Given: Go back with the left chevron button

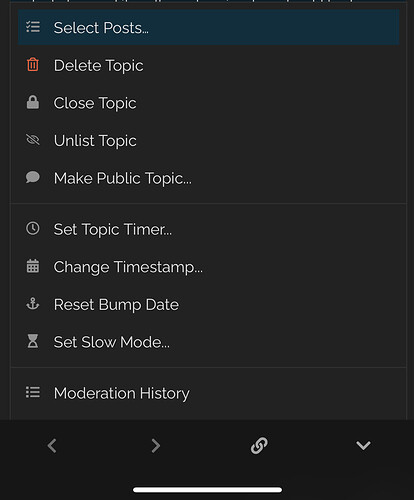Looking at the screenshot, I should click(x=52, y=446).
